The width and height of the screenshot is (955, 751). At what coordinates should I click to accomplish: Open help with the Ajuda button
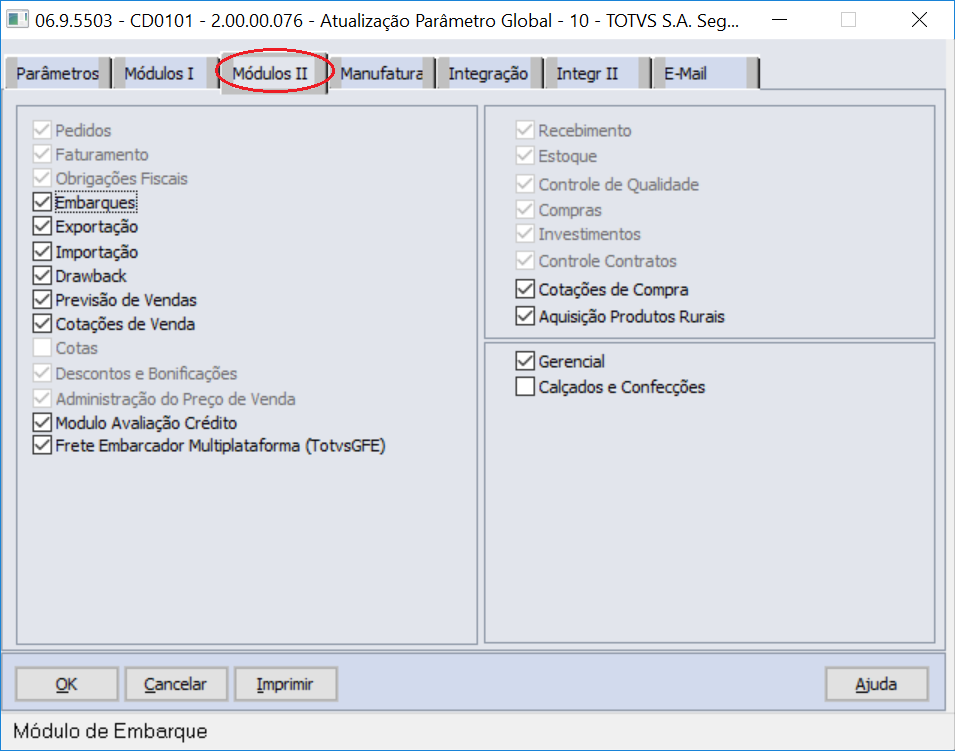pyautogui.click(x=876, y=684)
